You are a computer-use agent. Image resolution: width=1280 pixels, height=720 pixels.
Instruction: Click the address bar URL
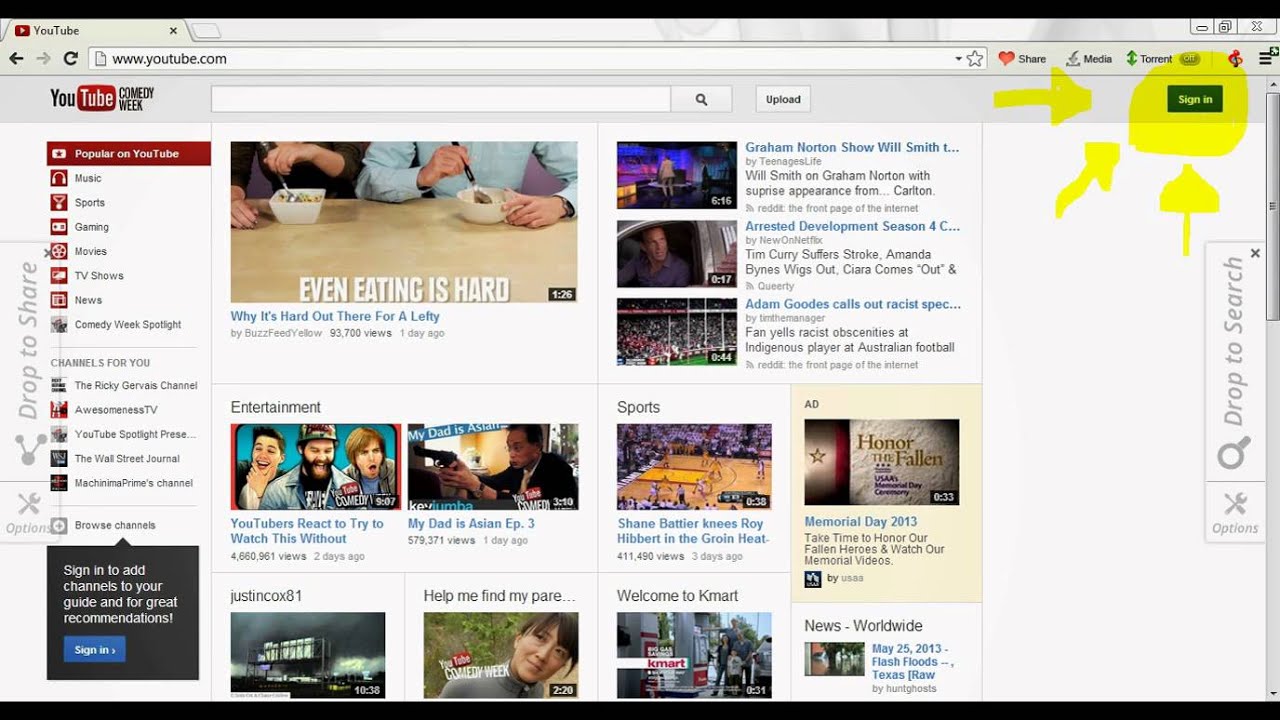[169, 59]
